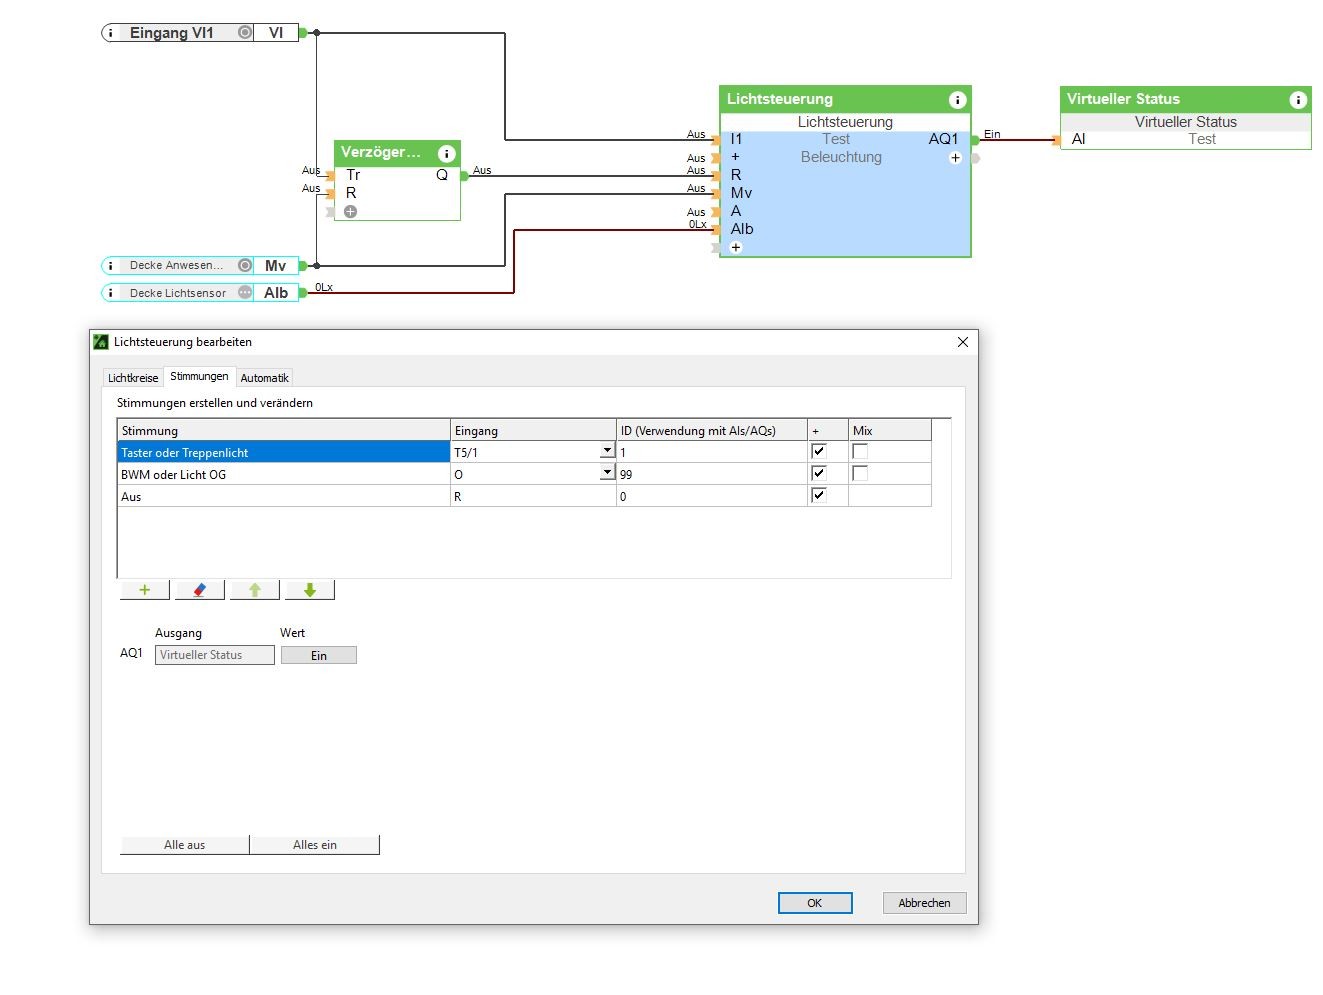Viewport: 1323px width, 995px height.
Task: Open the Automatik tab
Action: [264, 378]
